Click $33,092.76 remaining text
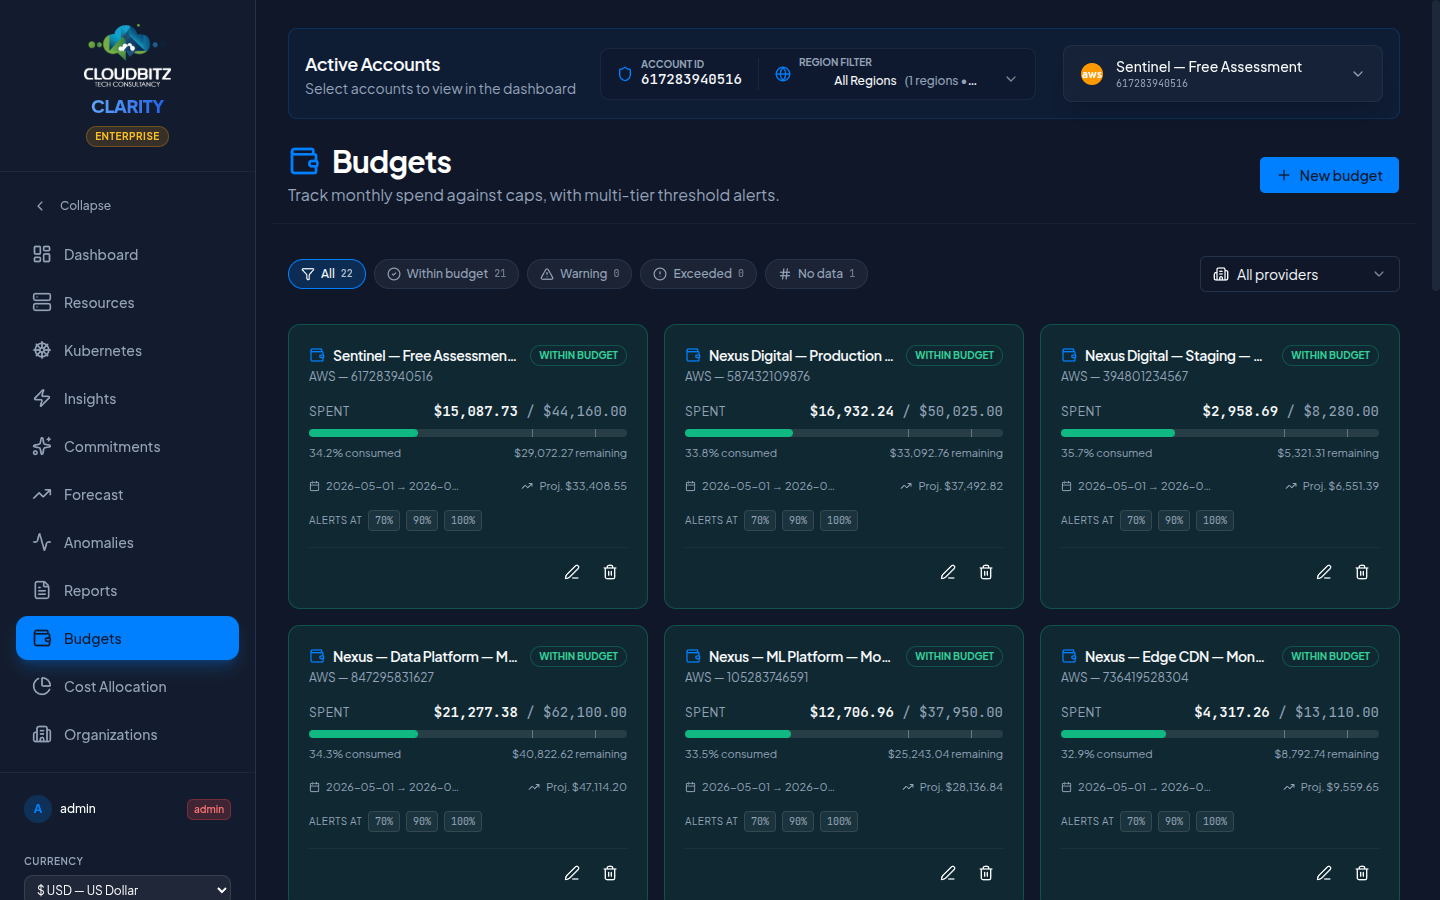The height and width of the screenshot is (900, 1440). 946,453
